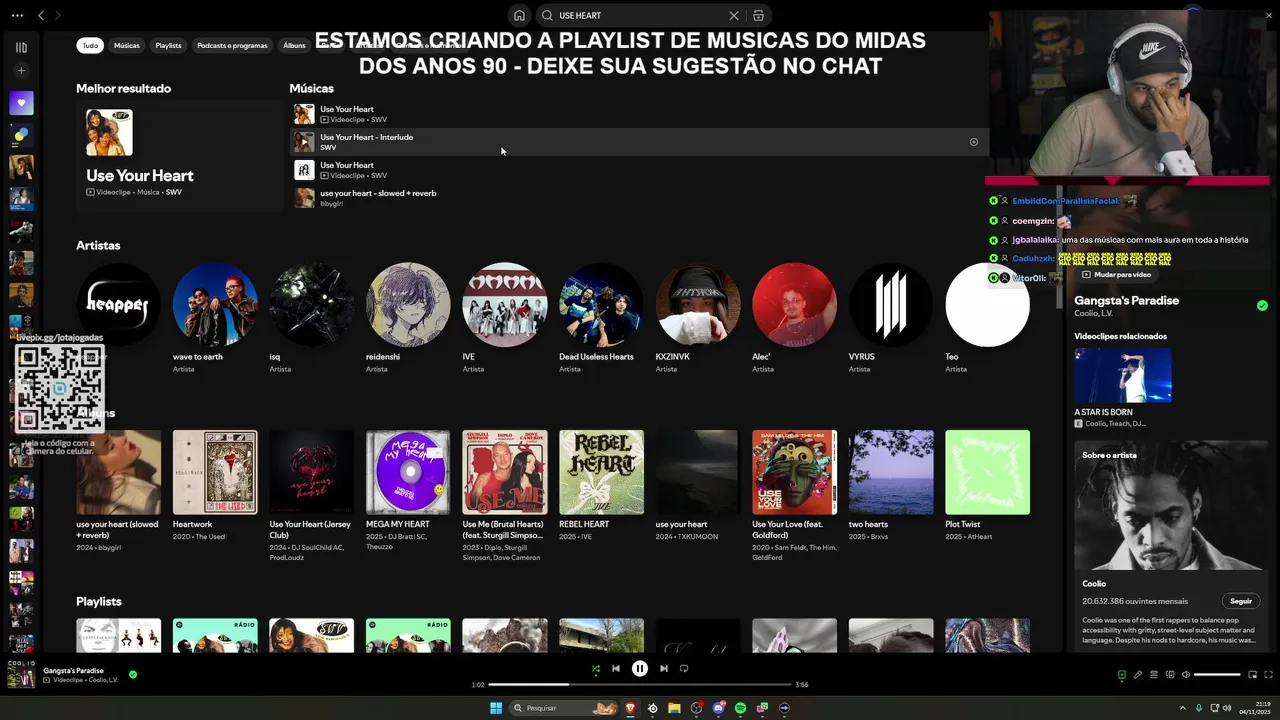Play Use Your Heart - Interlude track
Viewport: 1280px width, 720px height.
(x=304, y=142)
